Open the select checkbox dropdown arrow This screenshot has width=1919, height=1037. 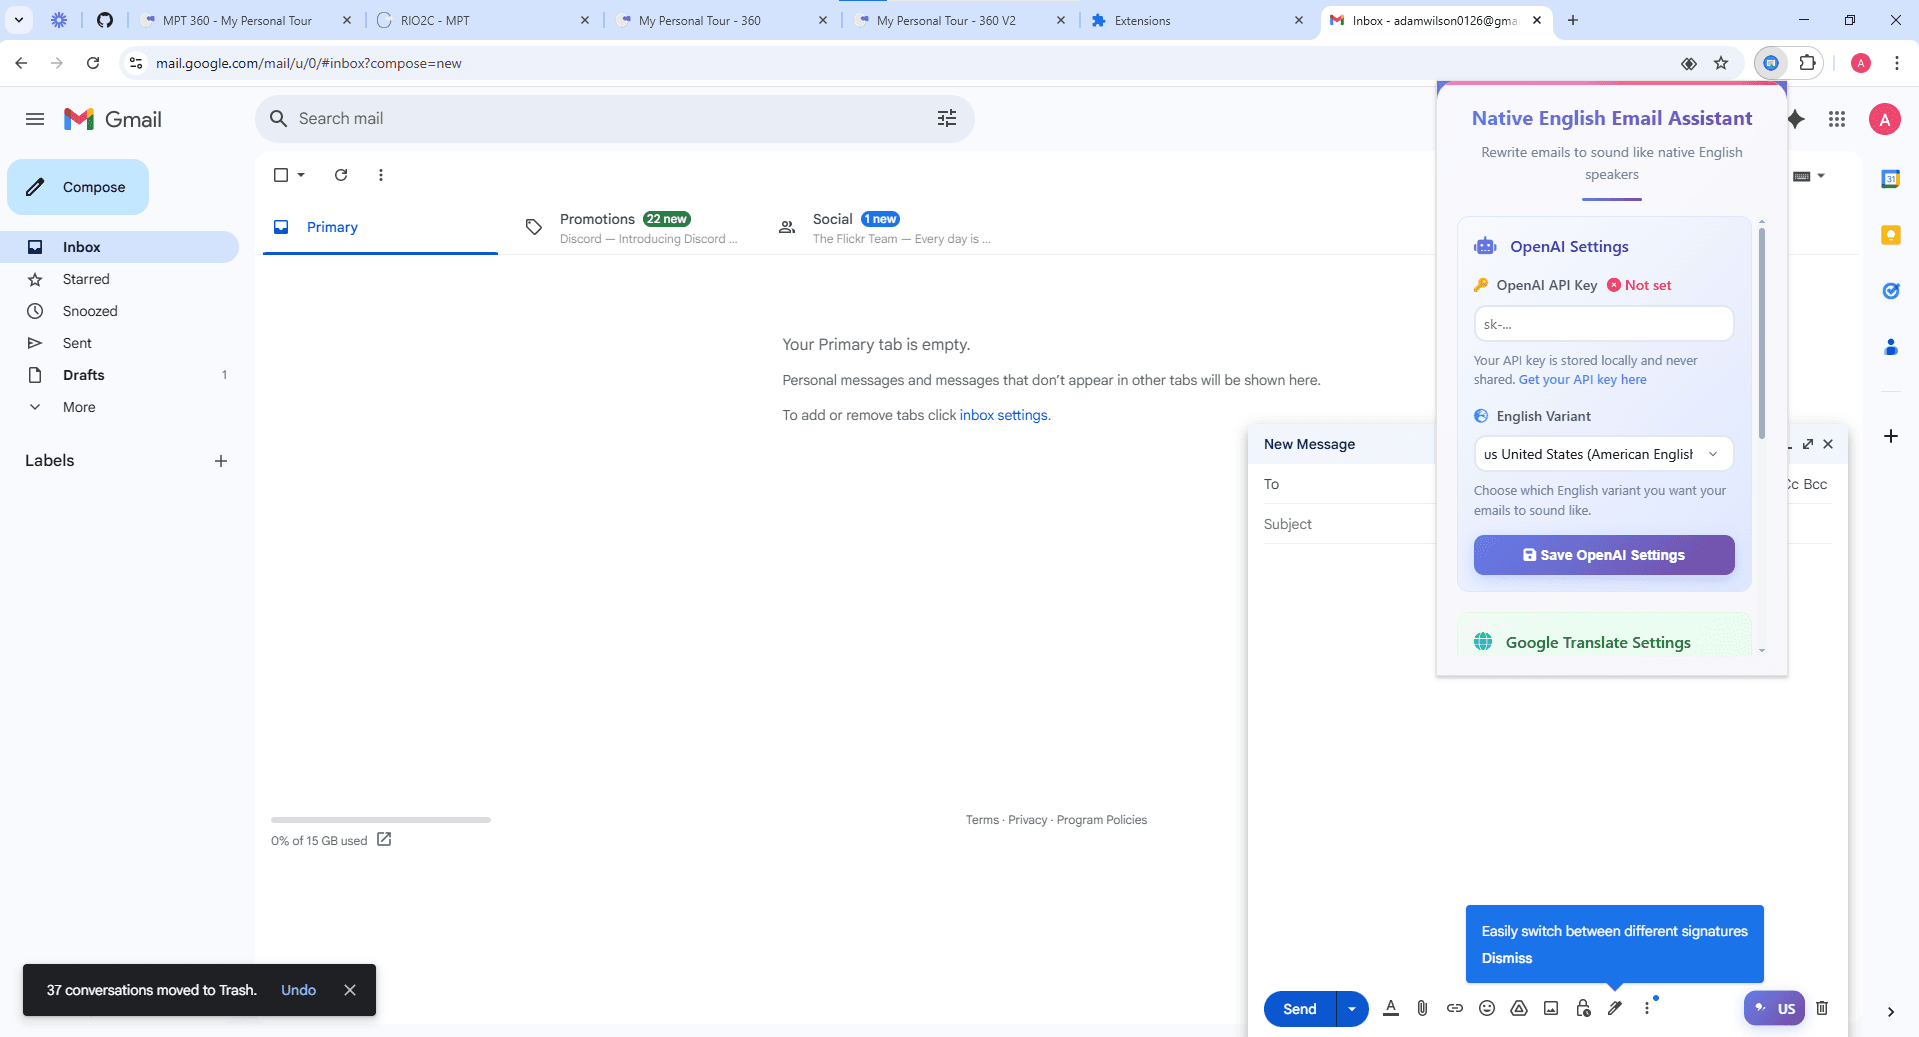click(301, 175)
